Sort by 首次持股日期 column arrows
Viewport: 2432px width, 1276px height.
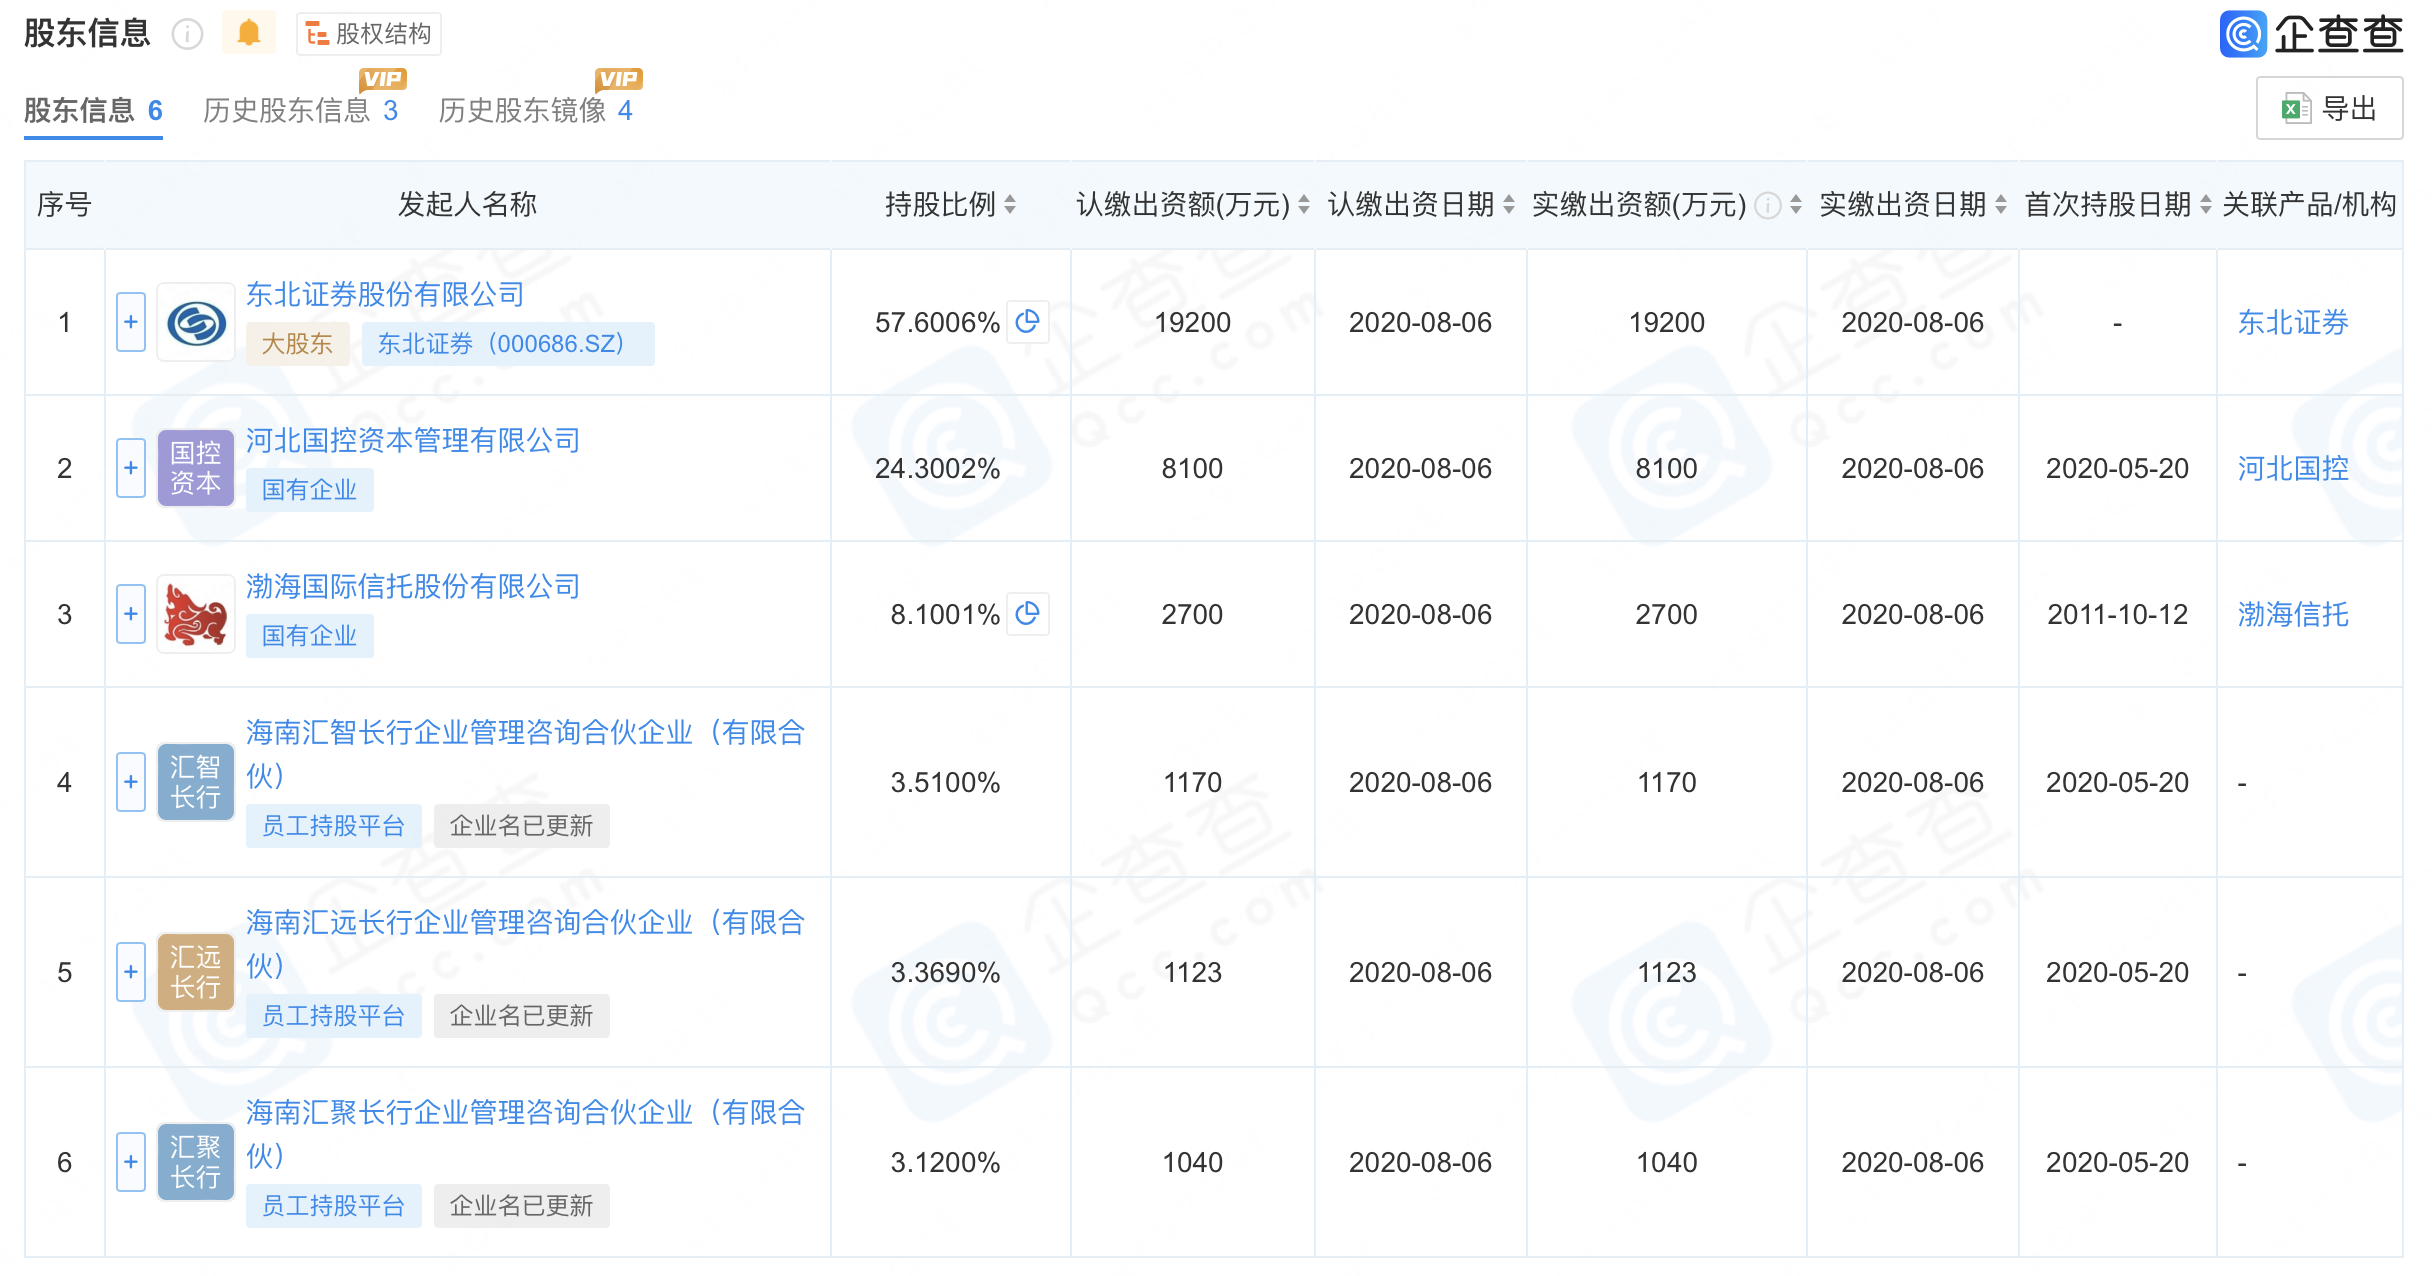point(2205,205)
